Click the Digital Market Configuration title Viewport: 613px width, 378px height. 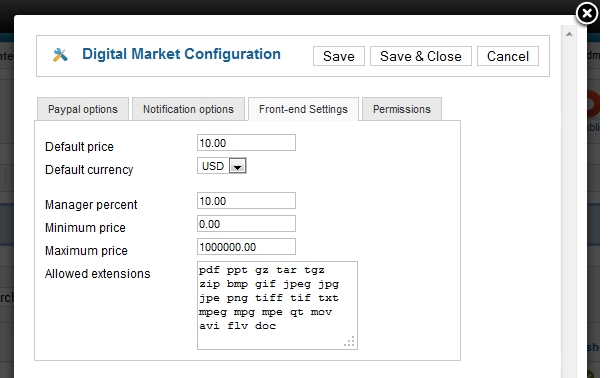(x=181, y=54)
